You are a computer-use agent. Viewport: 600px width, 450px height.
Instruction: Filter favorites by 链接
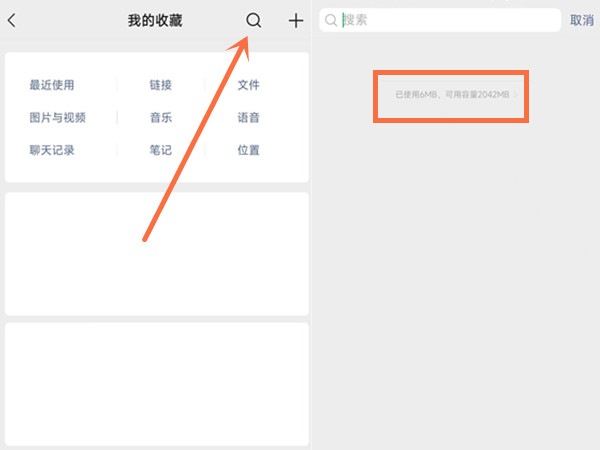160,85
